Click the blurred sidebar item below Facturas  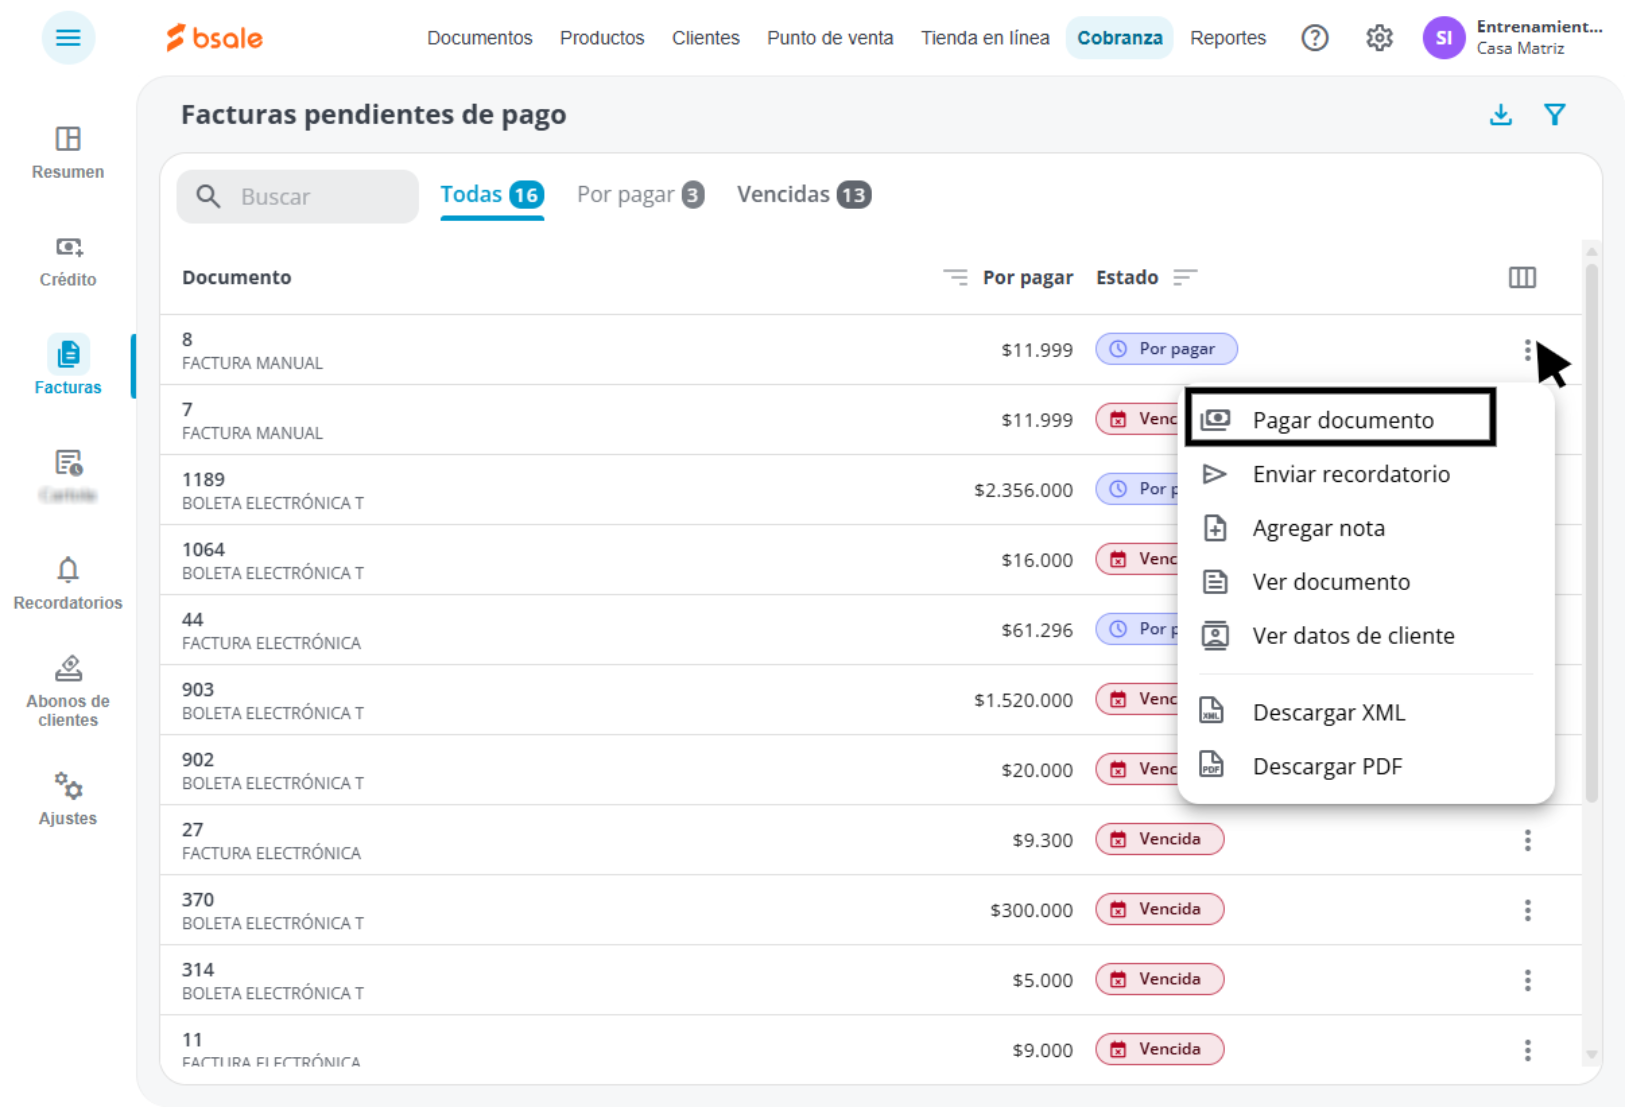68,476
